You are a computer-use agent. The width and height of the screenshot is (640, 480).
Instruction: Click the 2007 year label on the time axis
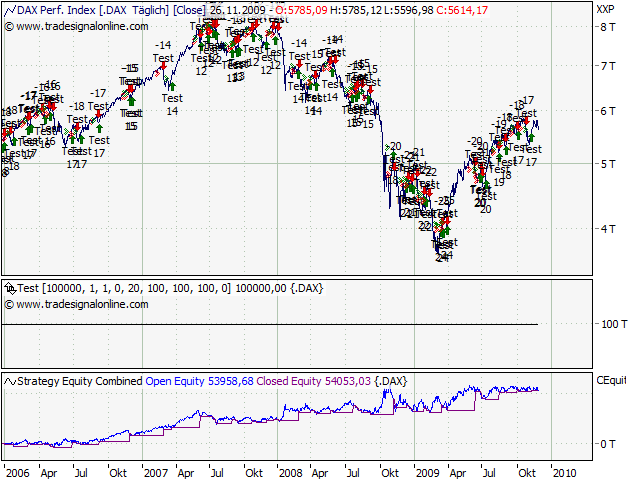pos(156,473)
